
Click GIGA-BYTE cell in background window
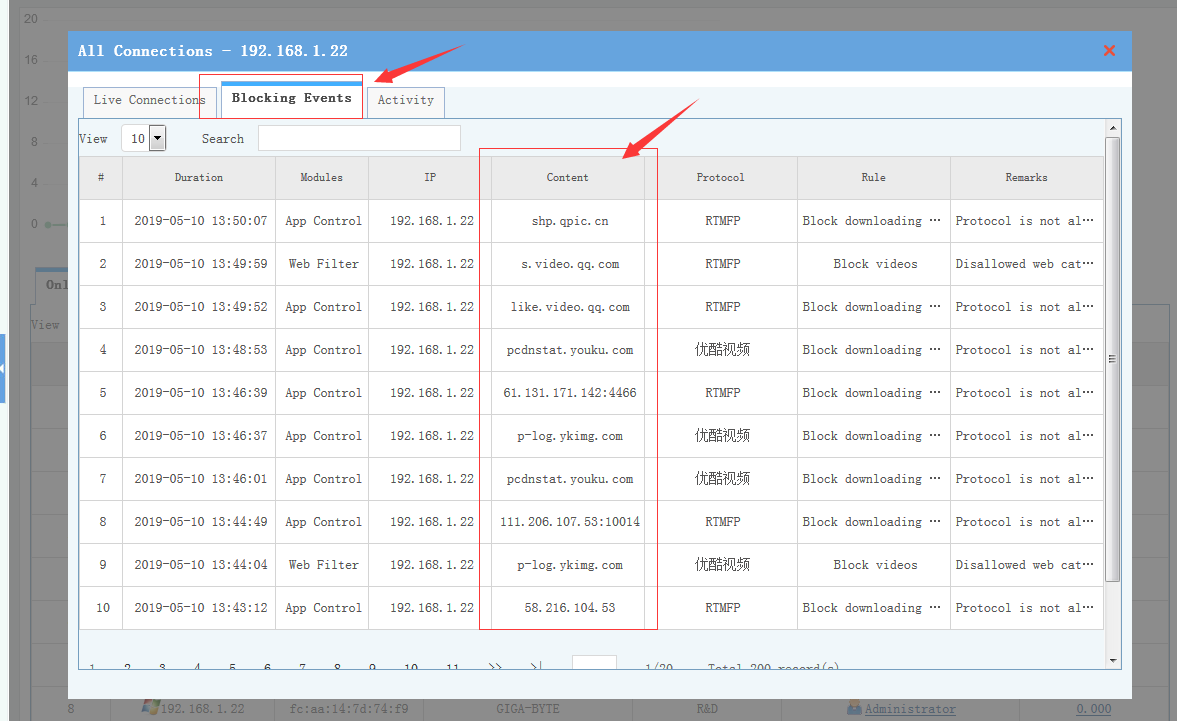pyautogui.click(x=528, y=709)
